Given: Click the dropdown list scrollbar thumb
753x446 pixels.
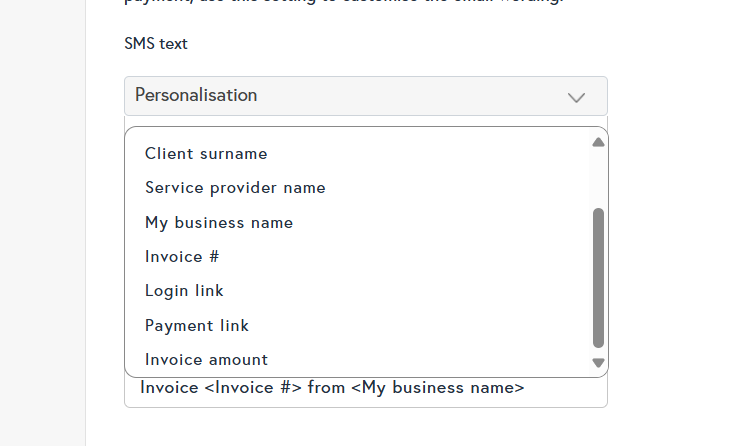Looking at the screenshot, I should click(x=598, y=277).
